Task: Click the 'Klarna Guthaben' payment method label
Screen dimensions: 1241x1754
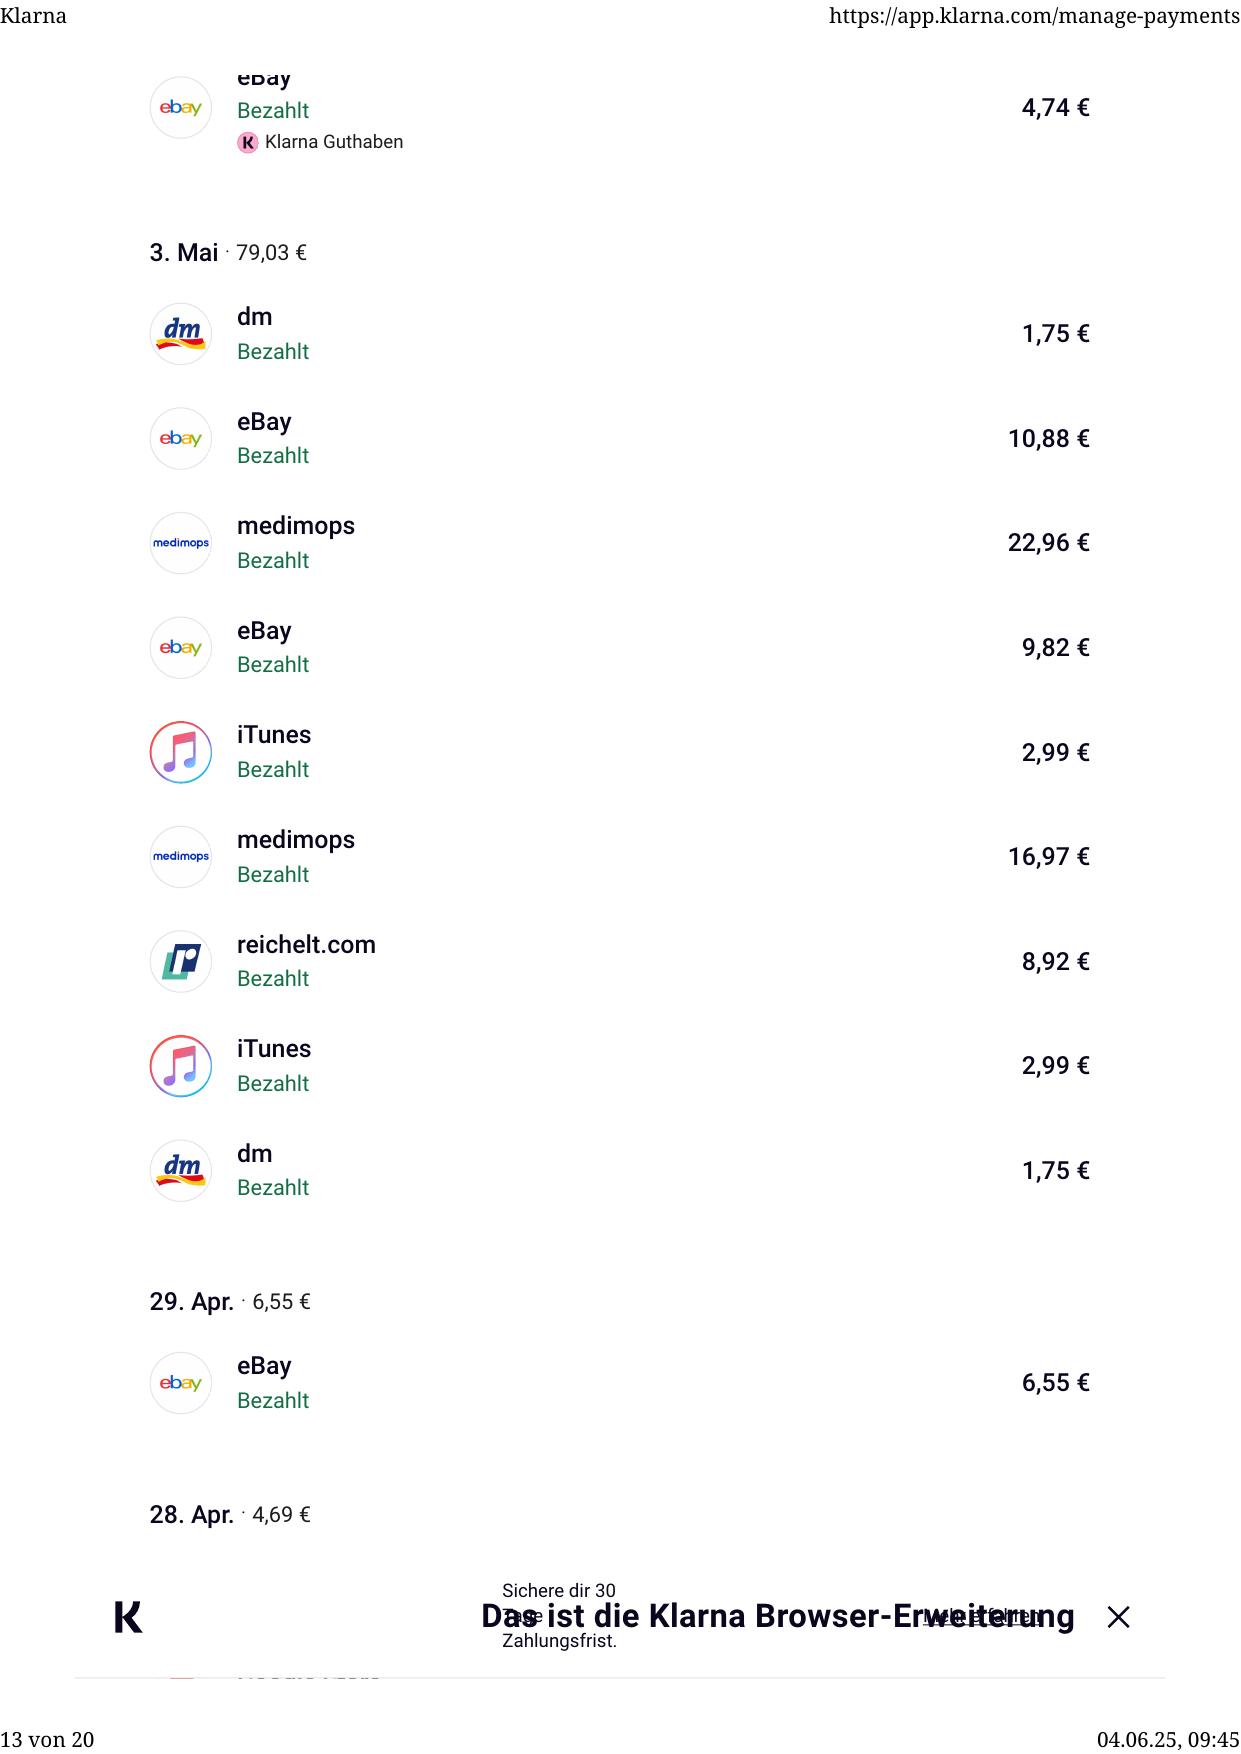Action: [x=334, y=142]
